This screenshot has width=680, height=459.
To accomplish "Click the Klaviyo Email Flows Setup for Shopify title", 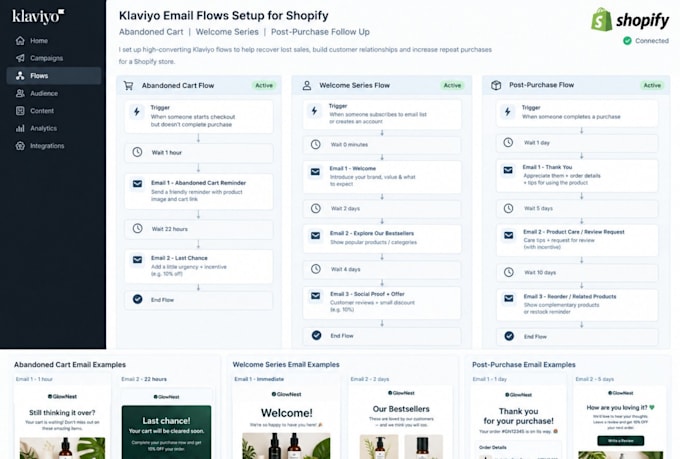I will click(x=223, y=16).
